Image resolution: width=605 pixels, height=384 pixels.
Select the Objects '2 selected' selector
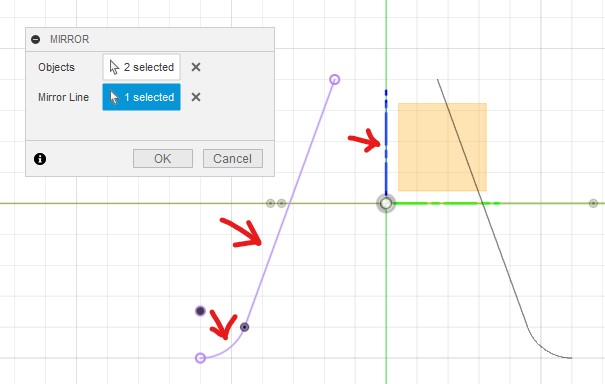(x=141, y=67)
